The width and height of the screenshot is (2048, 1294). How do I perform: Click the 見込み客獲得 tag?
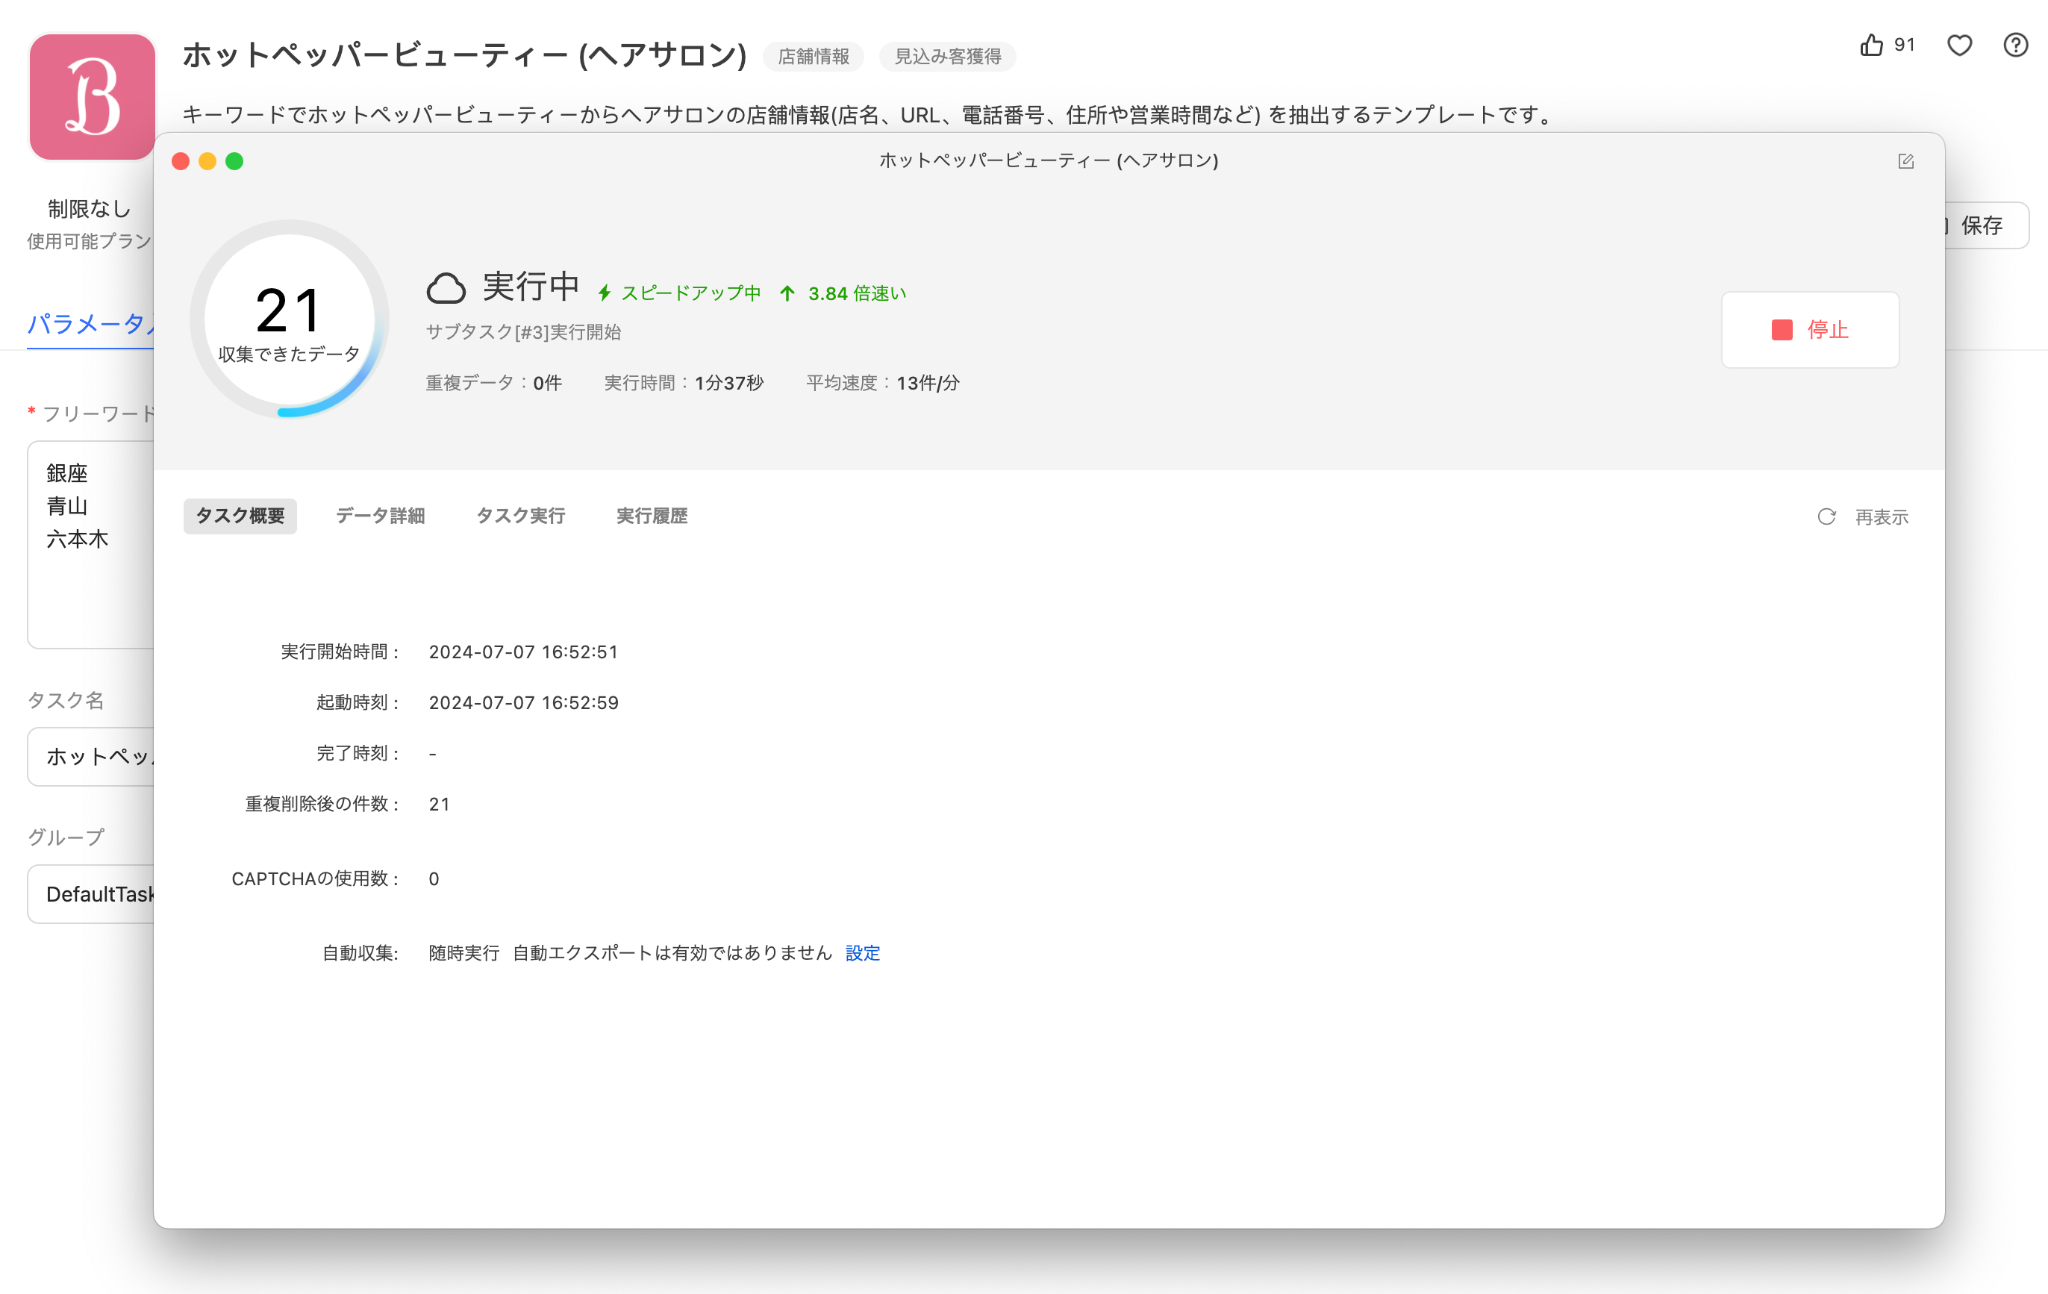point(947,57)
